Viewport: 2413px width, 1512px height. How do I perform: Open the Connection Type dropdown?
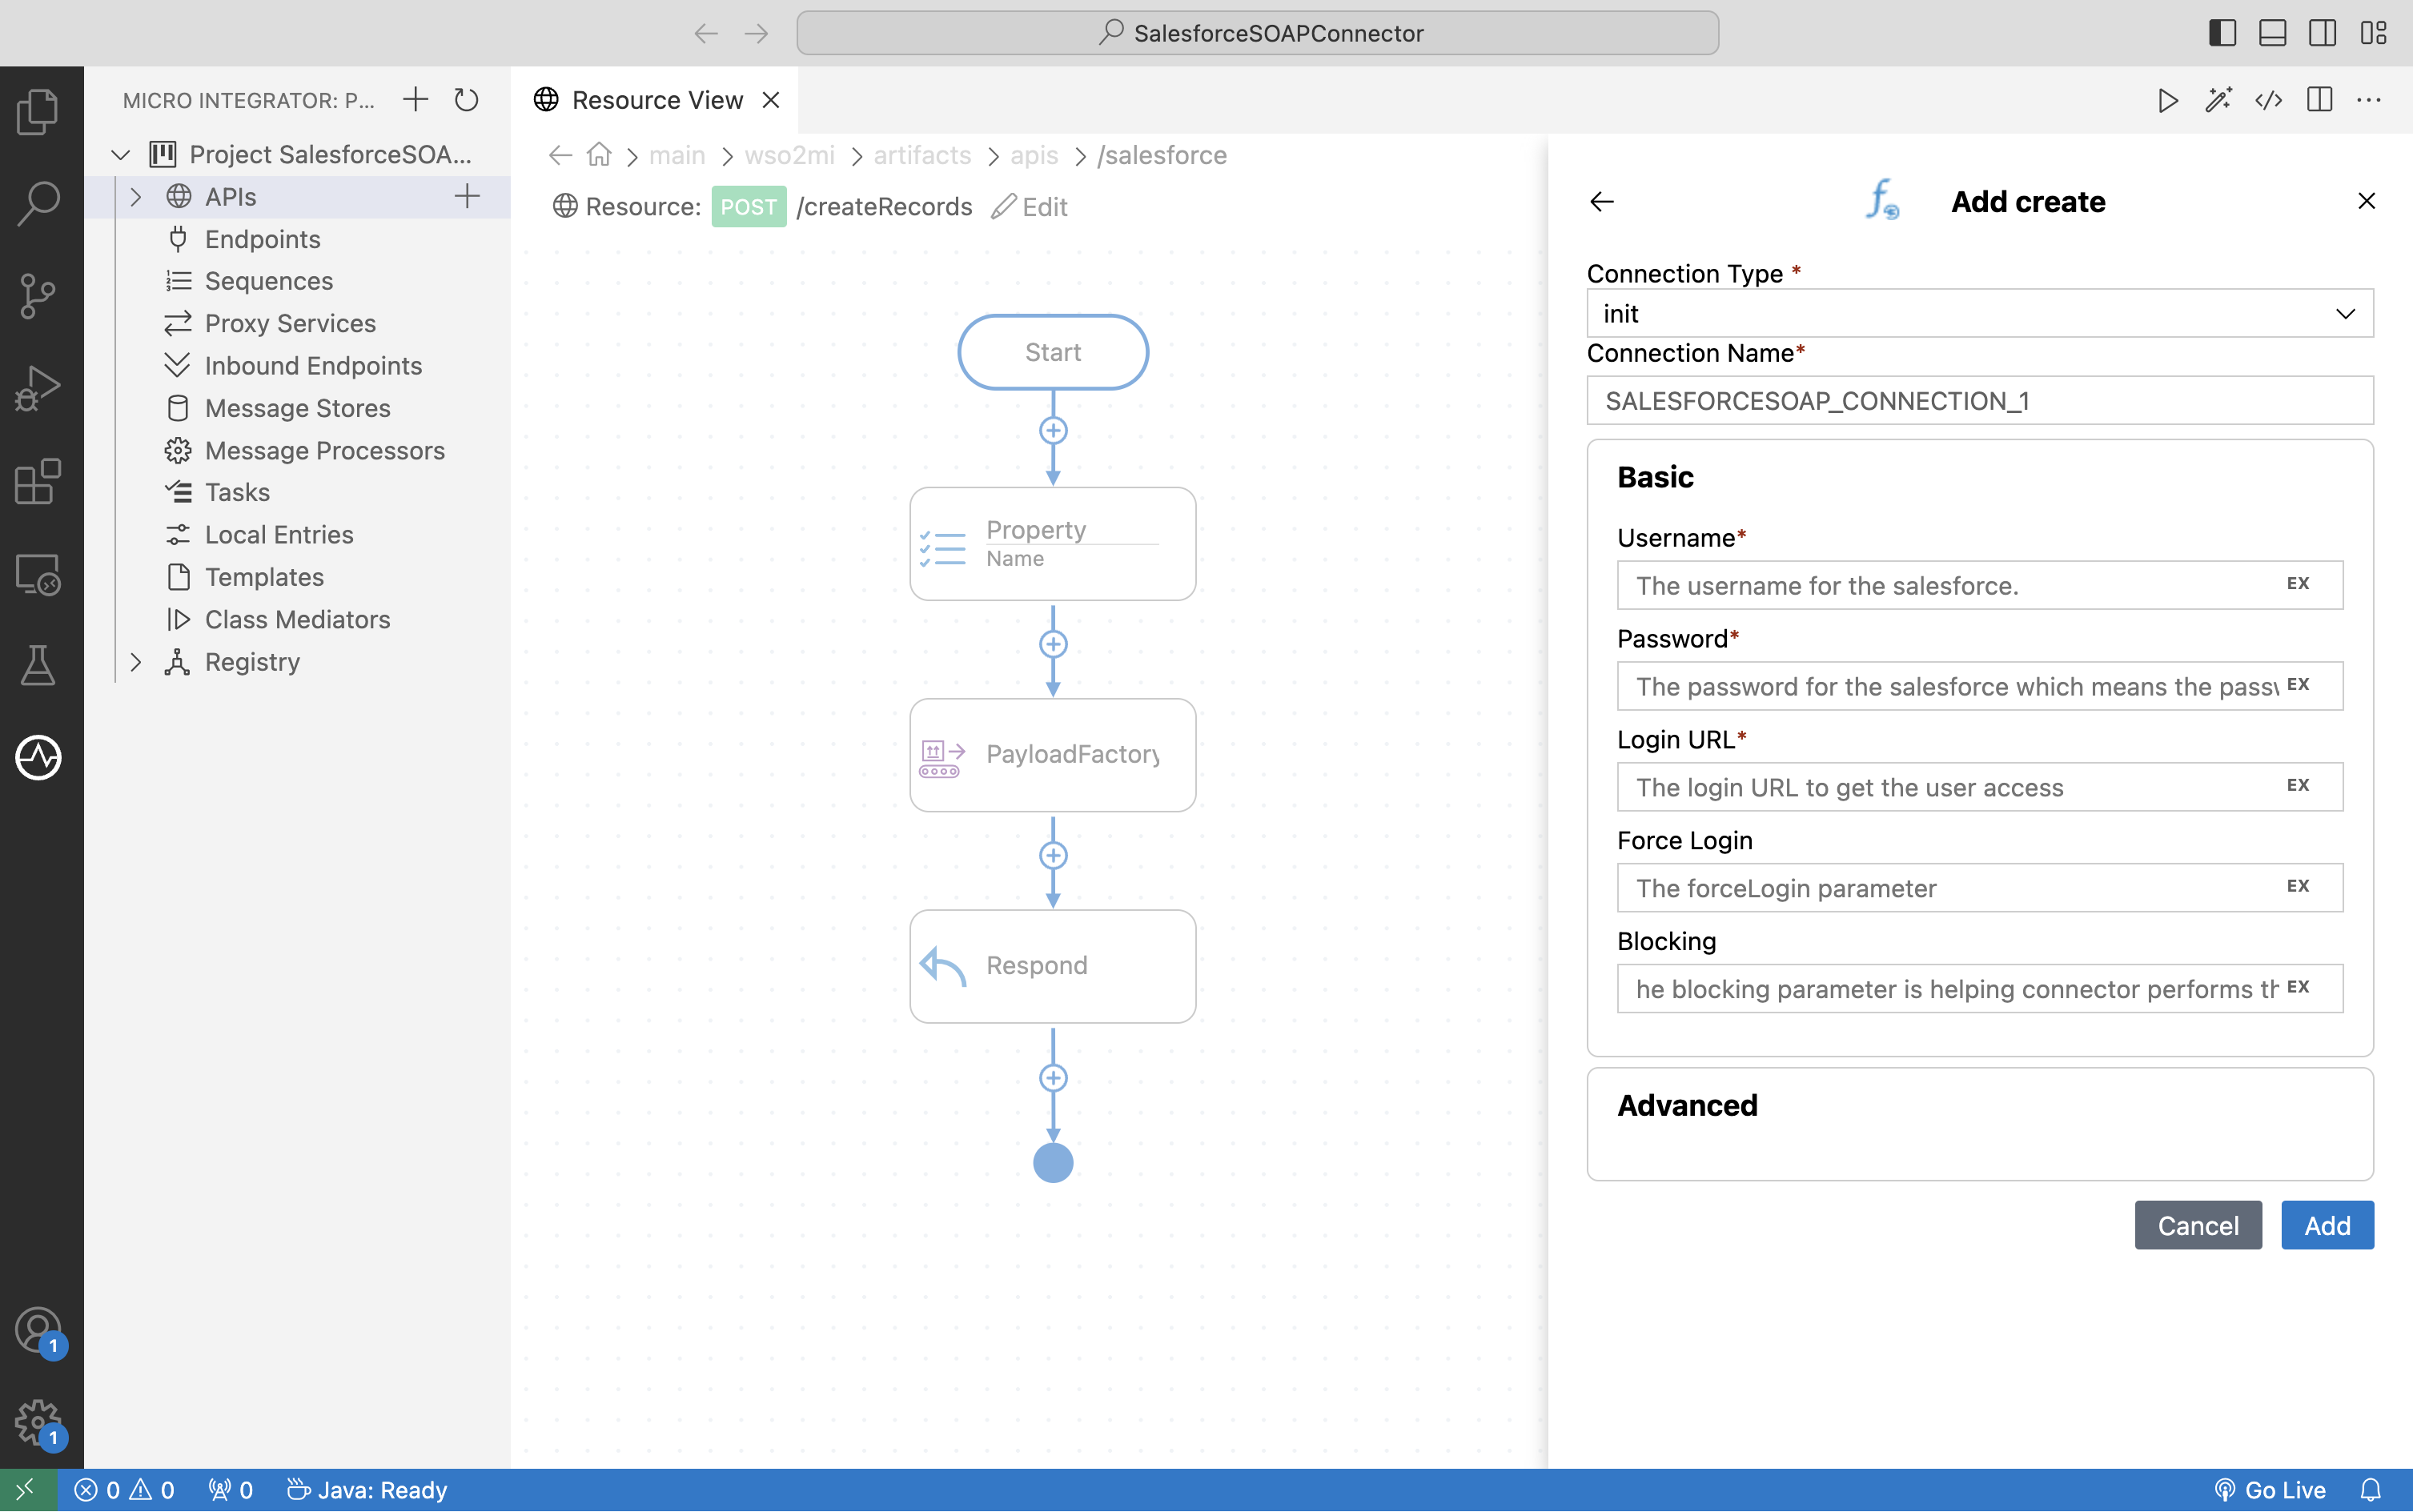pos(1980,314)
